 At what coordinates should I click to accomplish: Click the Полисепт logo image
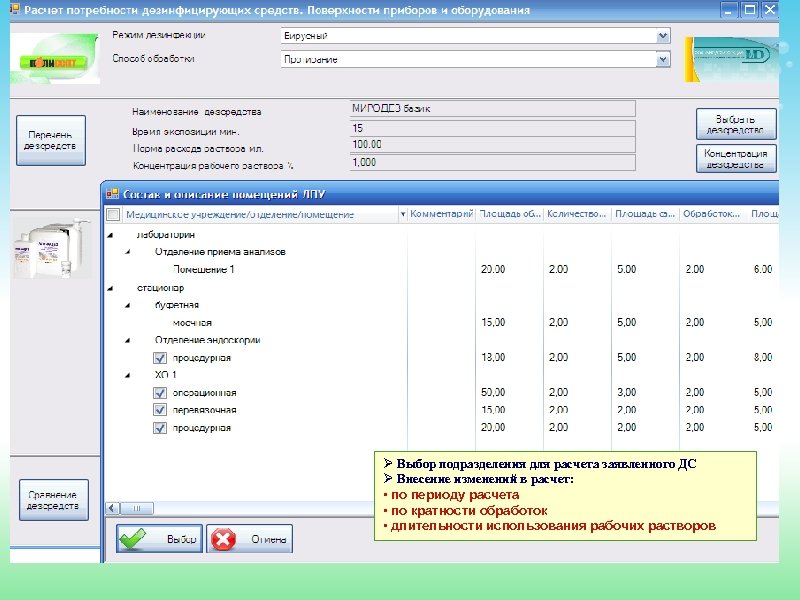pos(55,59)
